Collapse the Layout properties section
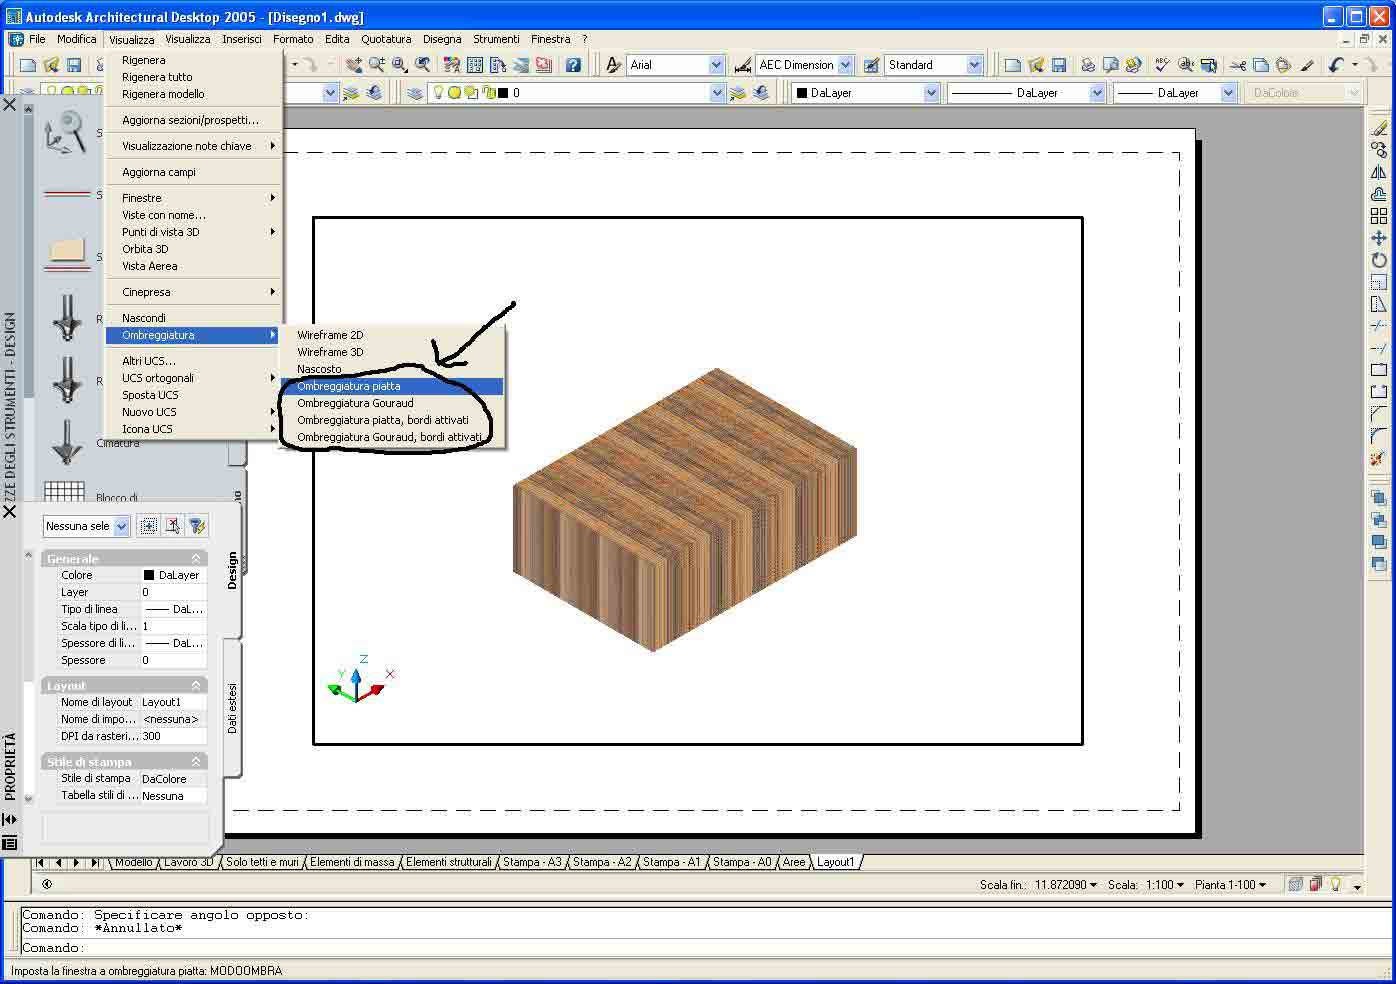This screenshot has width=1396, height=984. [196, 686]
